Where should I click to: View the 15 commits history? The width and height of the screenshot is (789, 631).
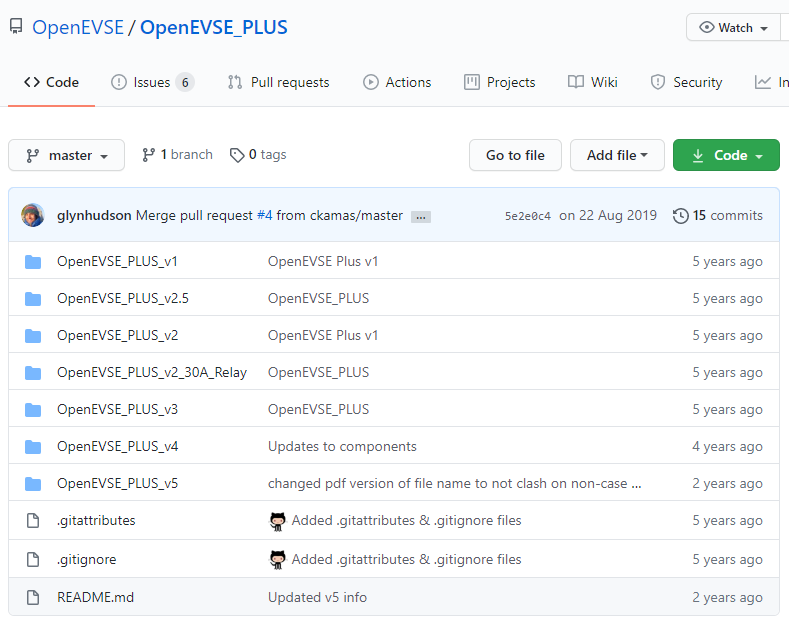[x=718, y=215]
